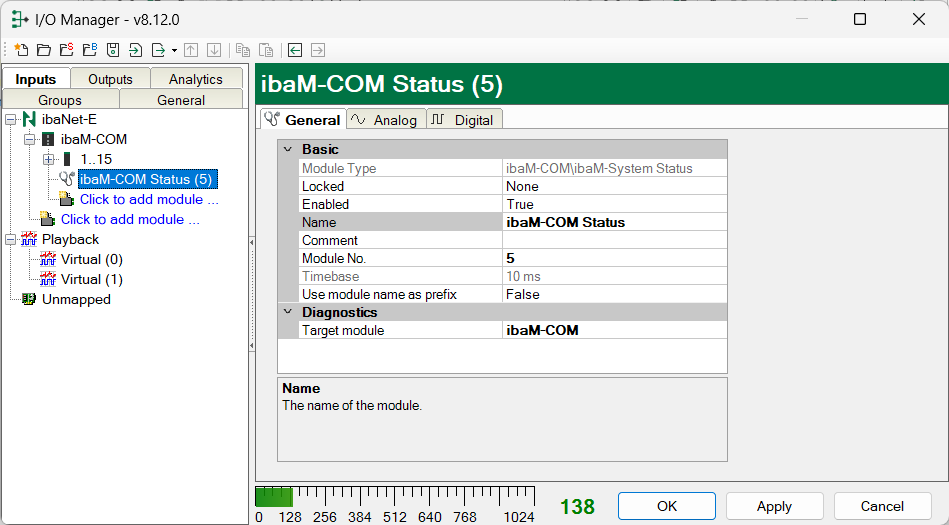Click the Module Type value text
The width and height of the screenshot is (949, 525).
tap(599, 168)
